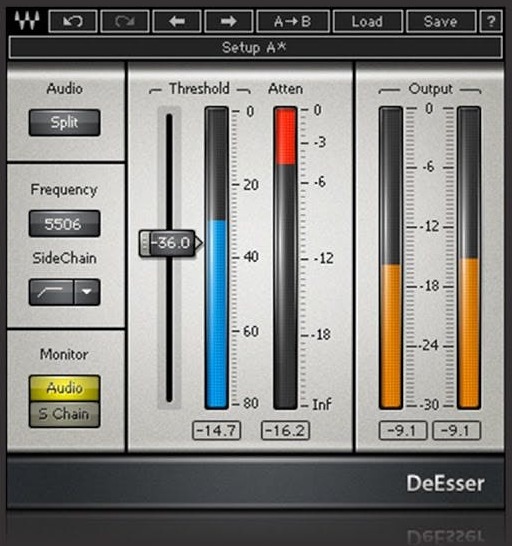
Task: Click the Setup A* name bar
Action: click(x=255, y=47)
